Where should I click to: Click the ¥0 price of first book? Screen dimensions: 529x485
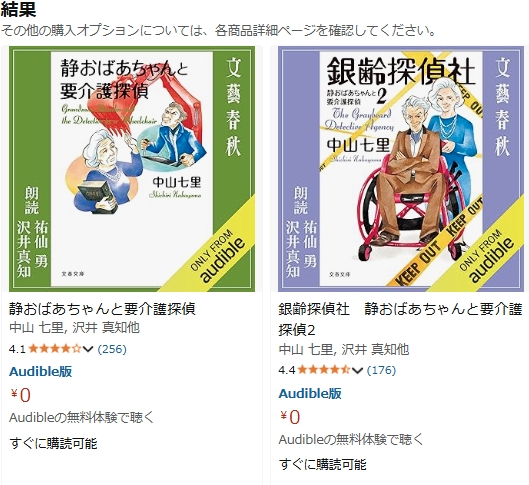21,395
